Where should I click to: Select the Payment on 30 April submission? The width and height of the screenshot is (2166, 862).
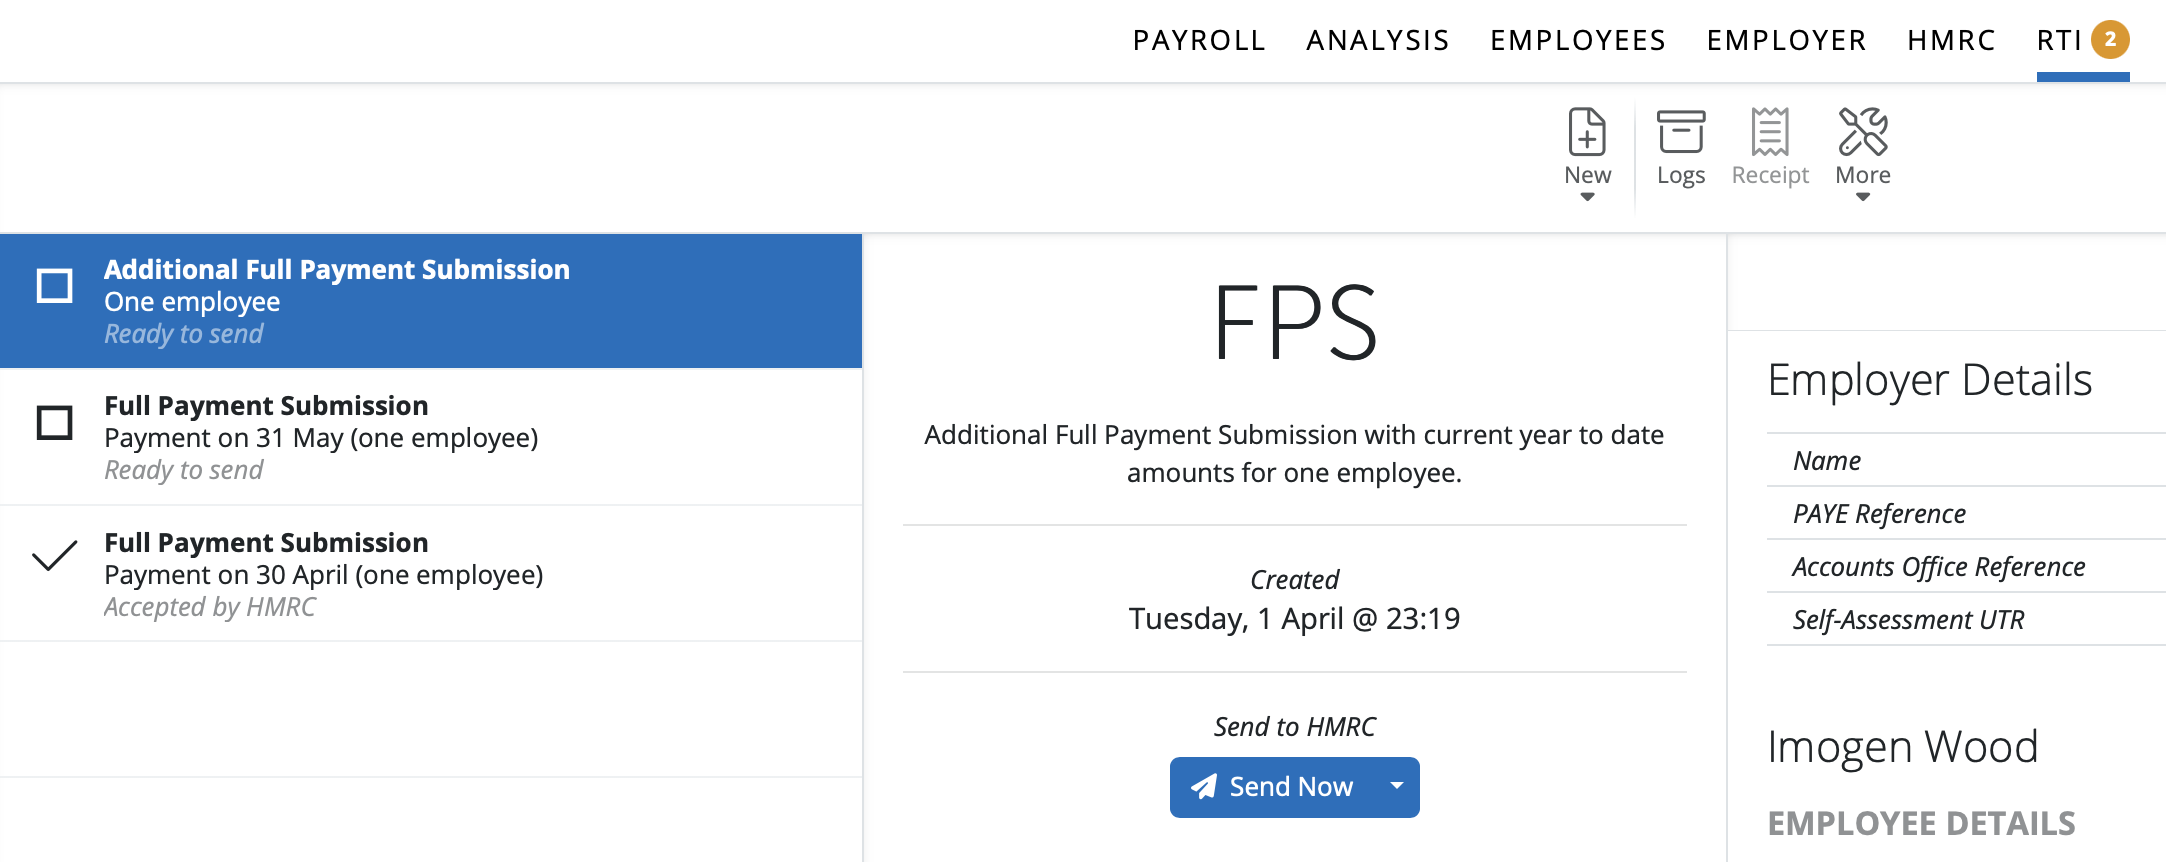(431, 574)
